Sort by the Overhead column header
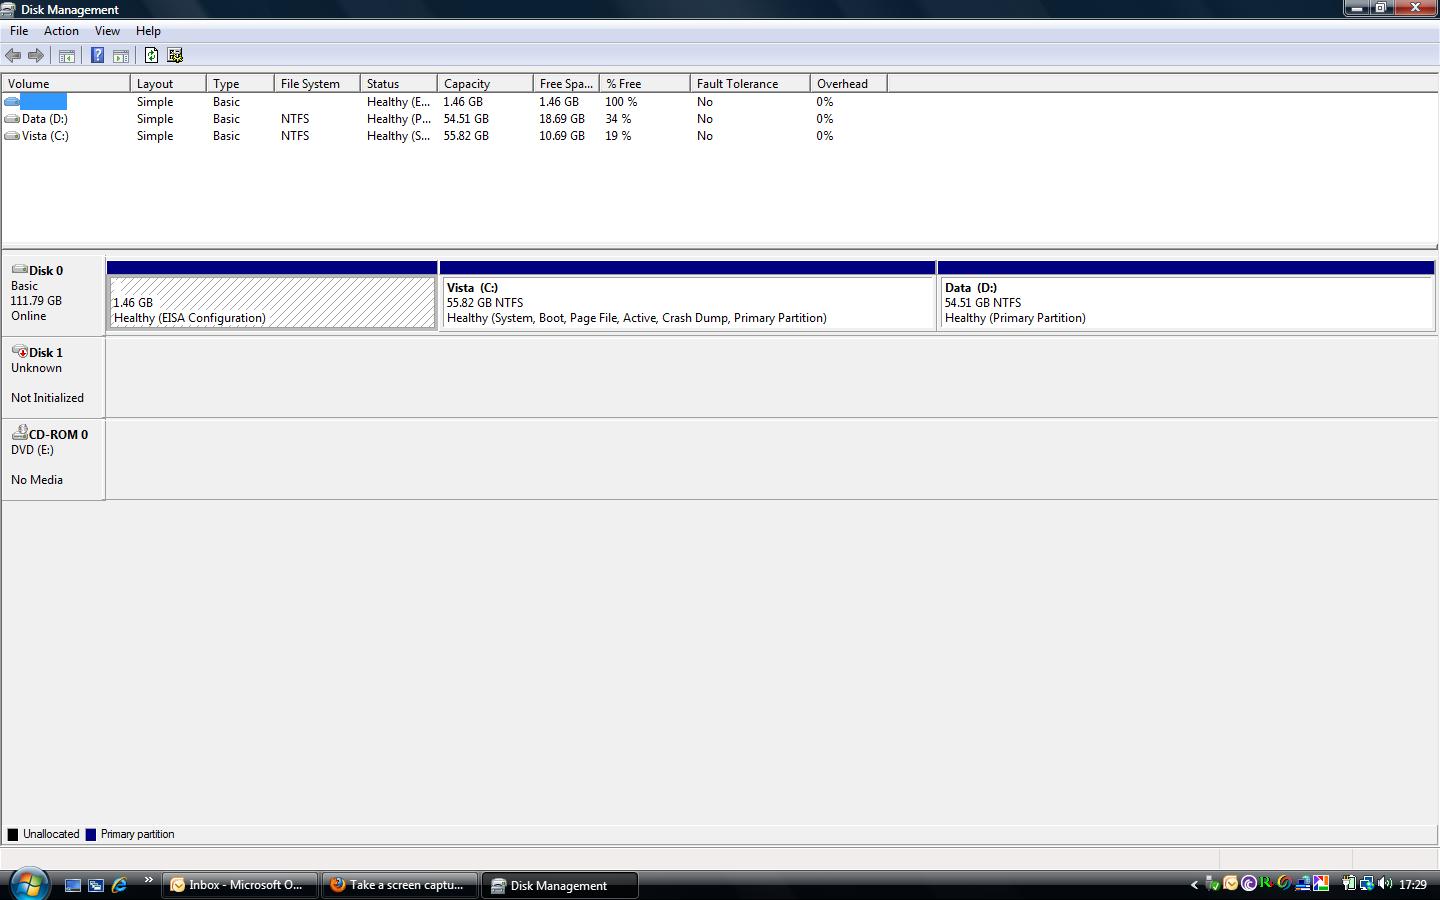This screenshot has height=900, width=1440. [x=848, y=84]
